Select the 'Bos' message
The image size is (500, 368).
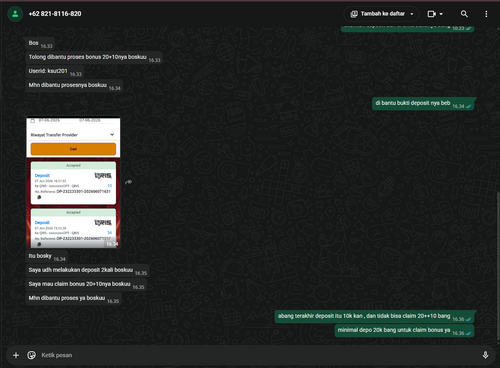point(40,44)
